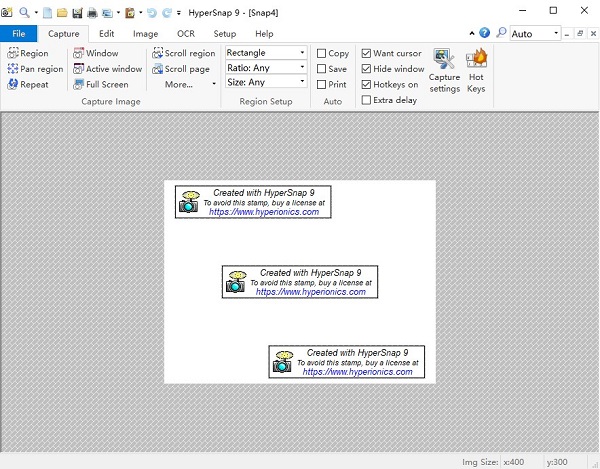Open the Setup tab
This screenshot has width=600, height=469.
(225, 34)
